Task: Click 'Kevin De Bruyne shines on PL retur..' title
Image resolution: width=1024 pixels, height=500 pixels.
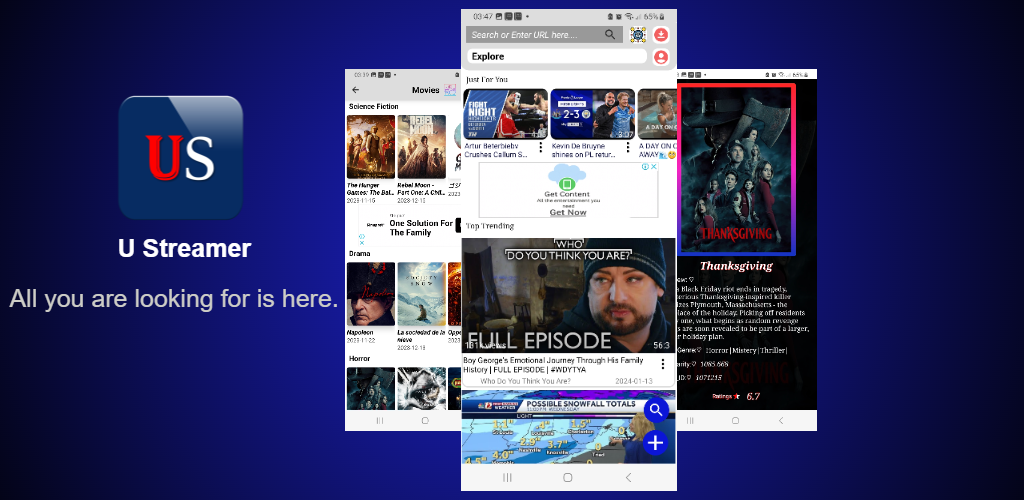Action: (x=586, y=150)
